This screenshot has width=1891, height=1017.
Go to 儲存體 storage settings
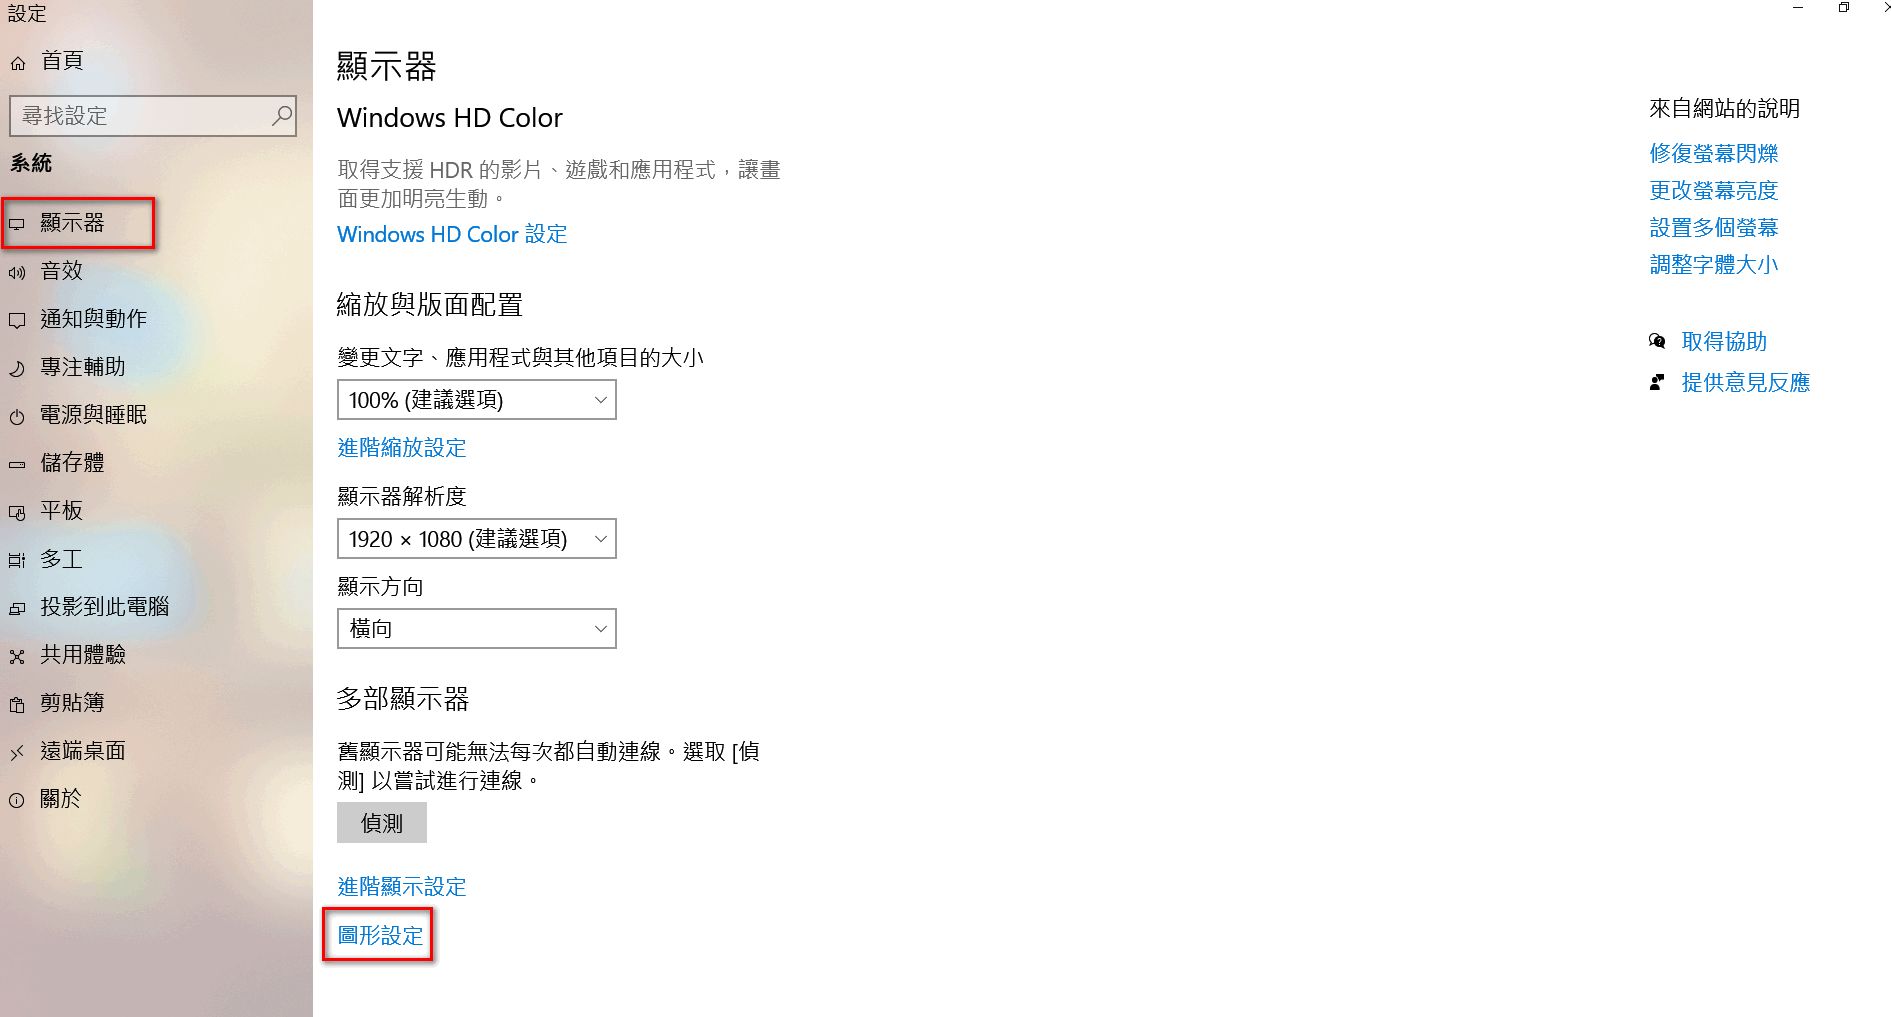click(x=72, y=463)
